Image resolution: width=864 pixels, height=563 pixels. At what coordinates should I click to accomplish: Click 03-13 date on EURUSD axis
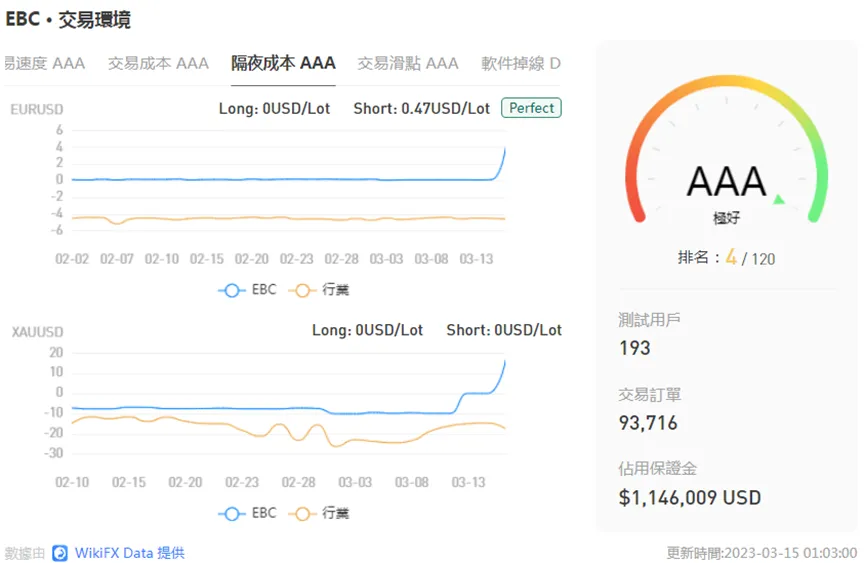click(476, 259)
